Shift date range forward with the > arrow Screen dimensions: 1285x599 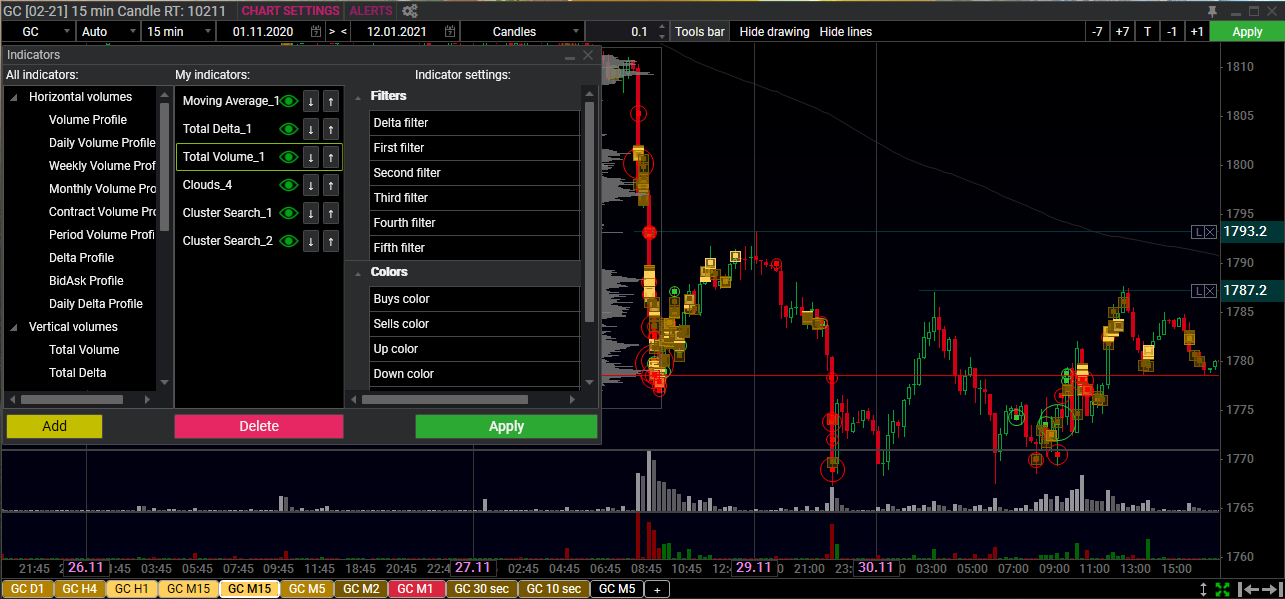pyautogui.click(x=332, y=31)
